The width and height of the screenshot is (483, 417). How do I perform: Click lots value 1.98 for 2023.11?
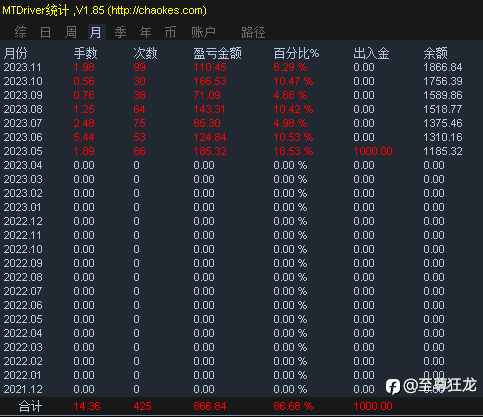[84, 67]
